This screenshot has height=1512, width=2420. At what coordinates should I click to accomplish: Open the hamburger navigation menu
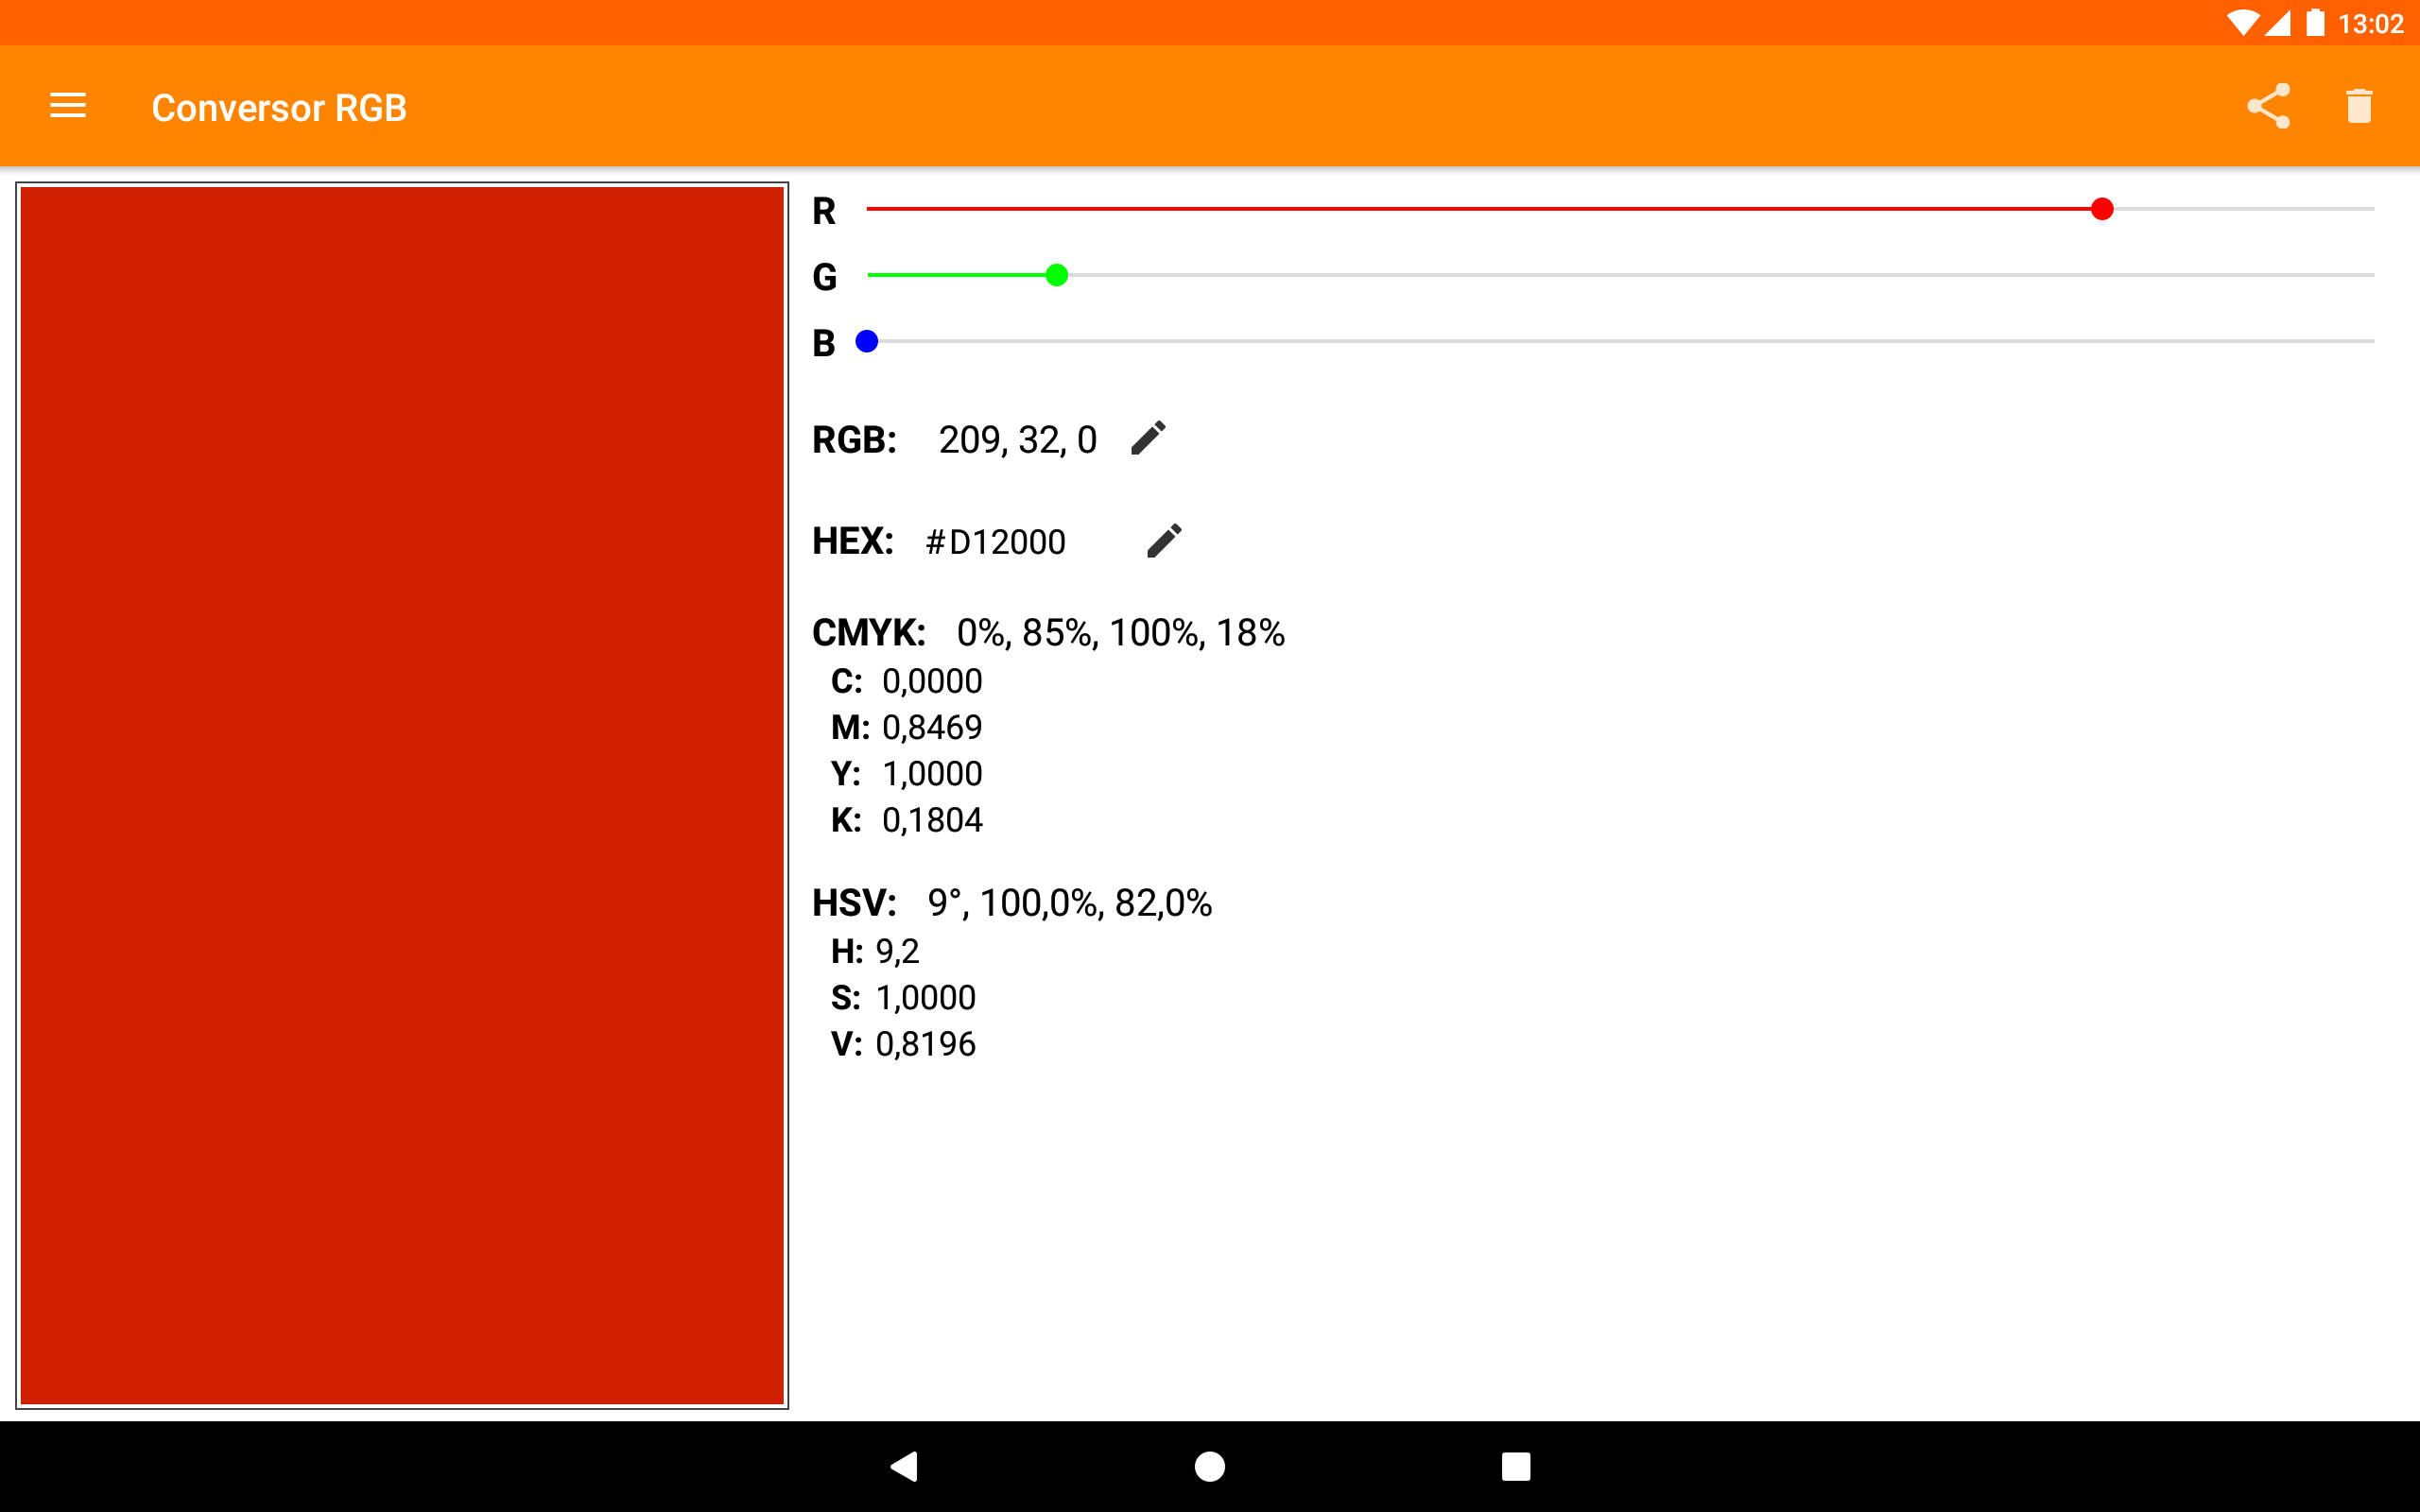pos(68,106)
